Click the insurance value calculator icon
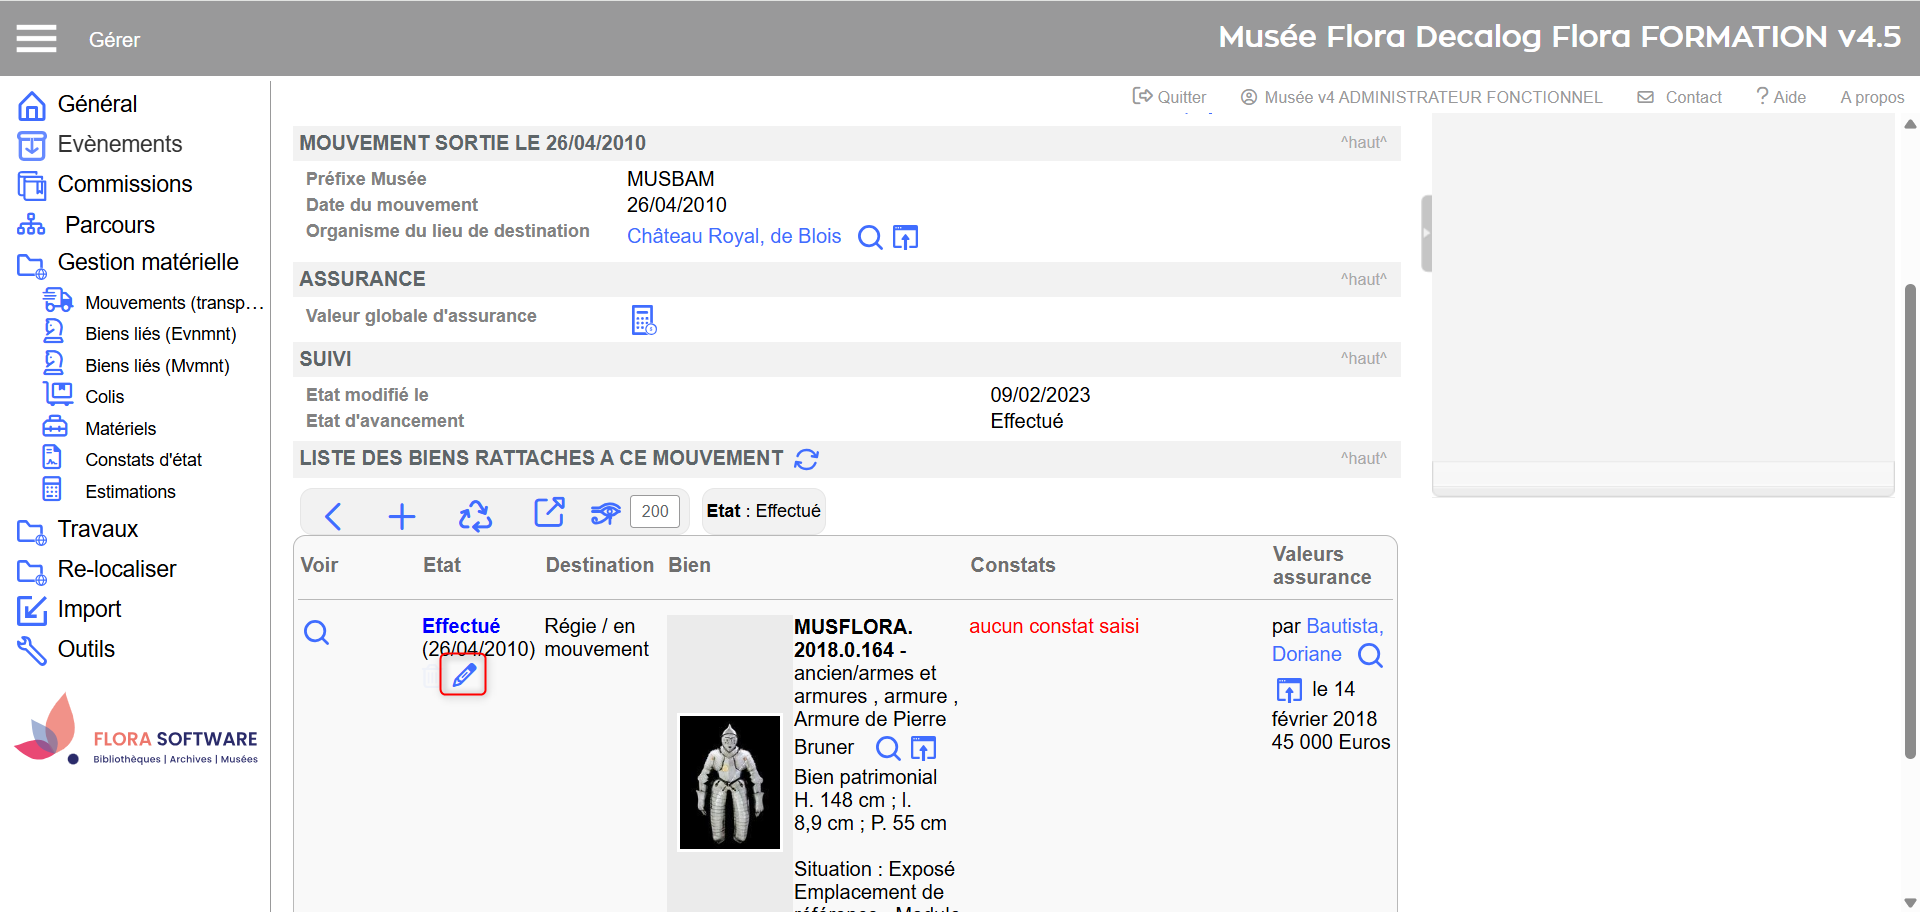1920x912 pixels. tap(644, 320)
